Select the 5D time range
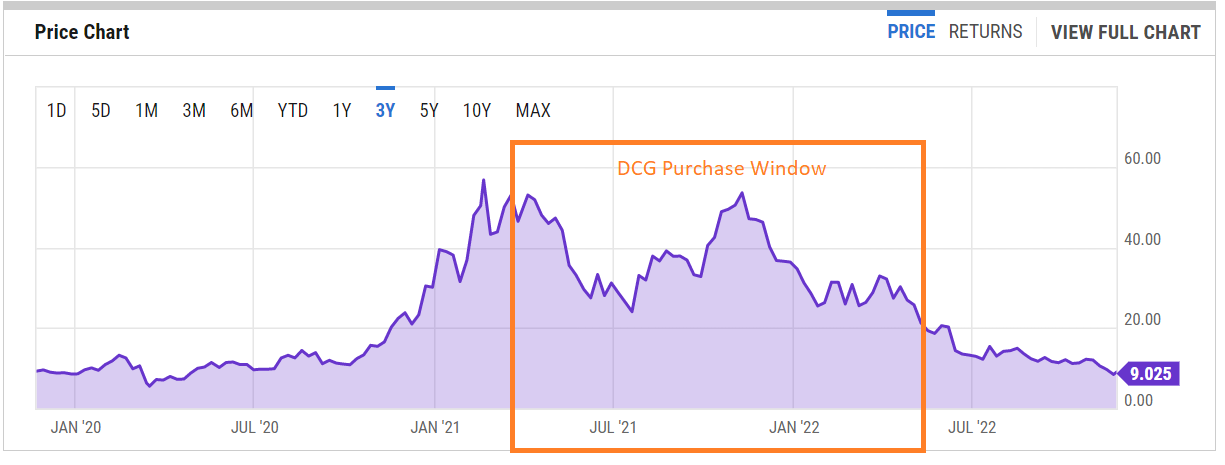The height and width of the screenshot is (465, 1225). tap(101, 110)
